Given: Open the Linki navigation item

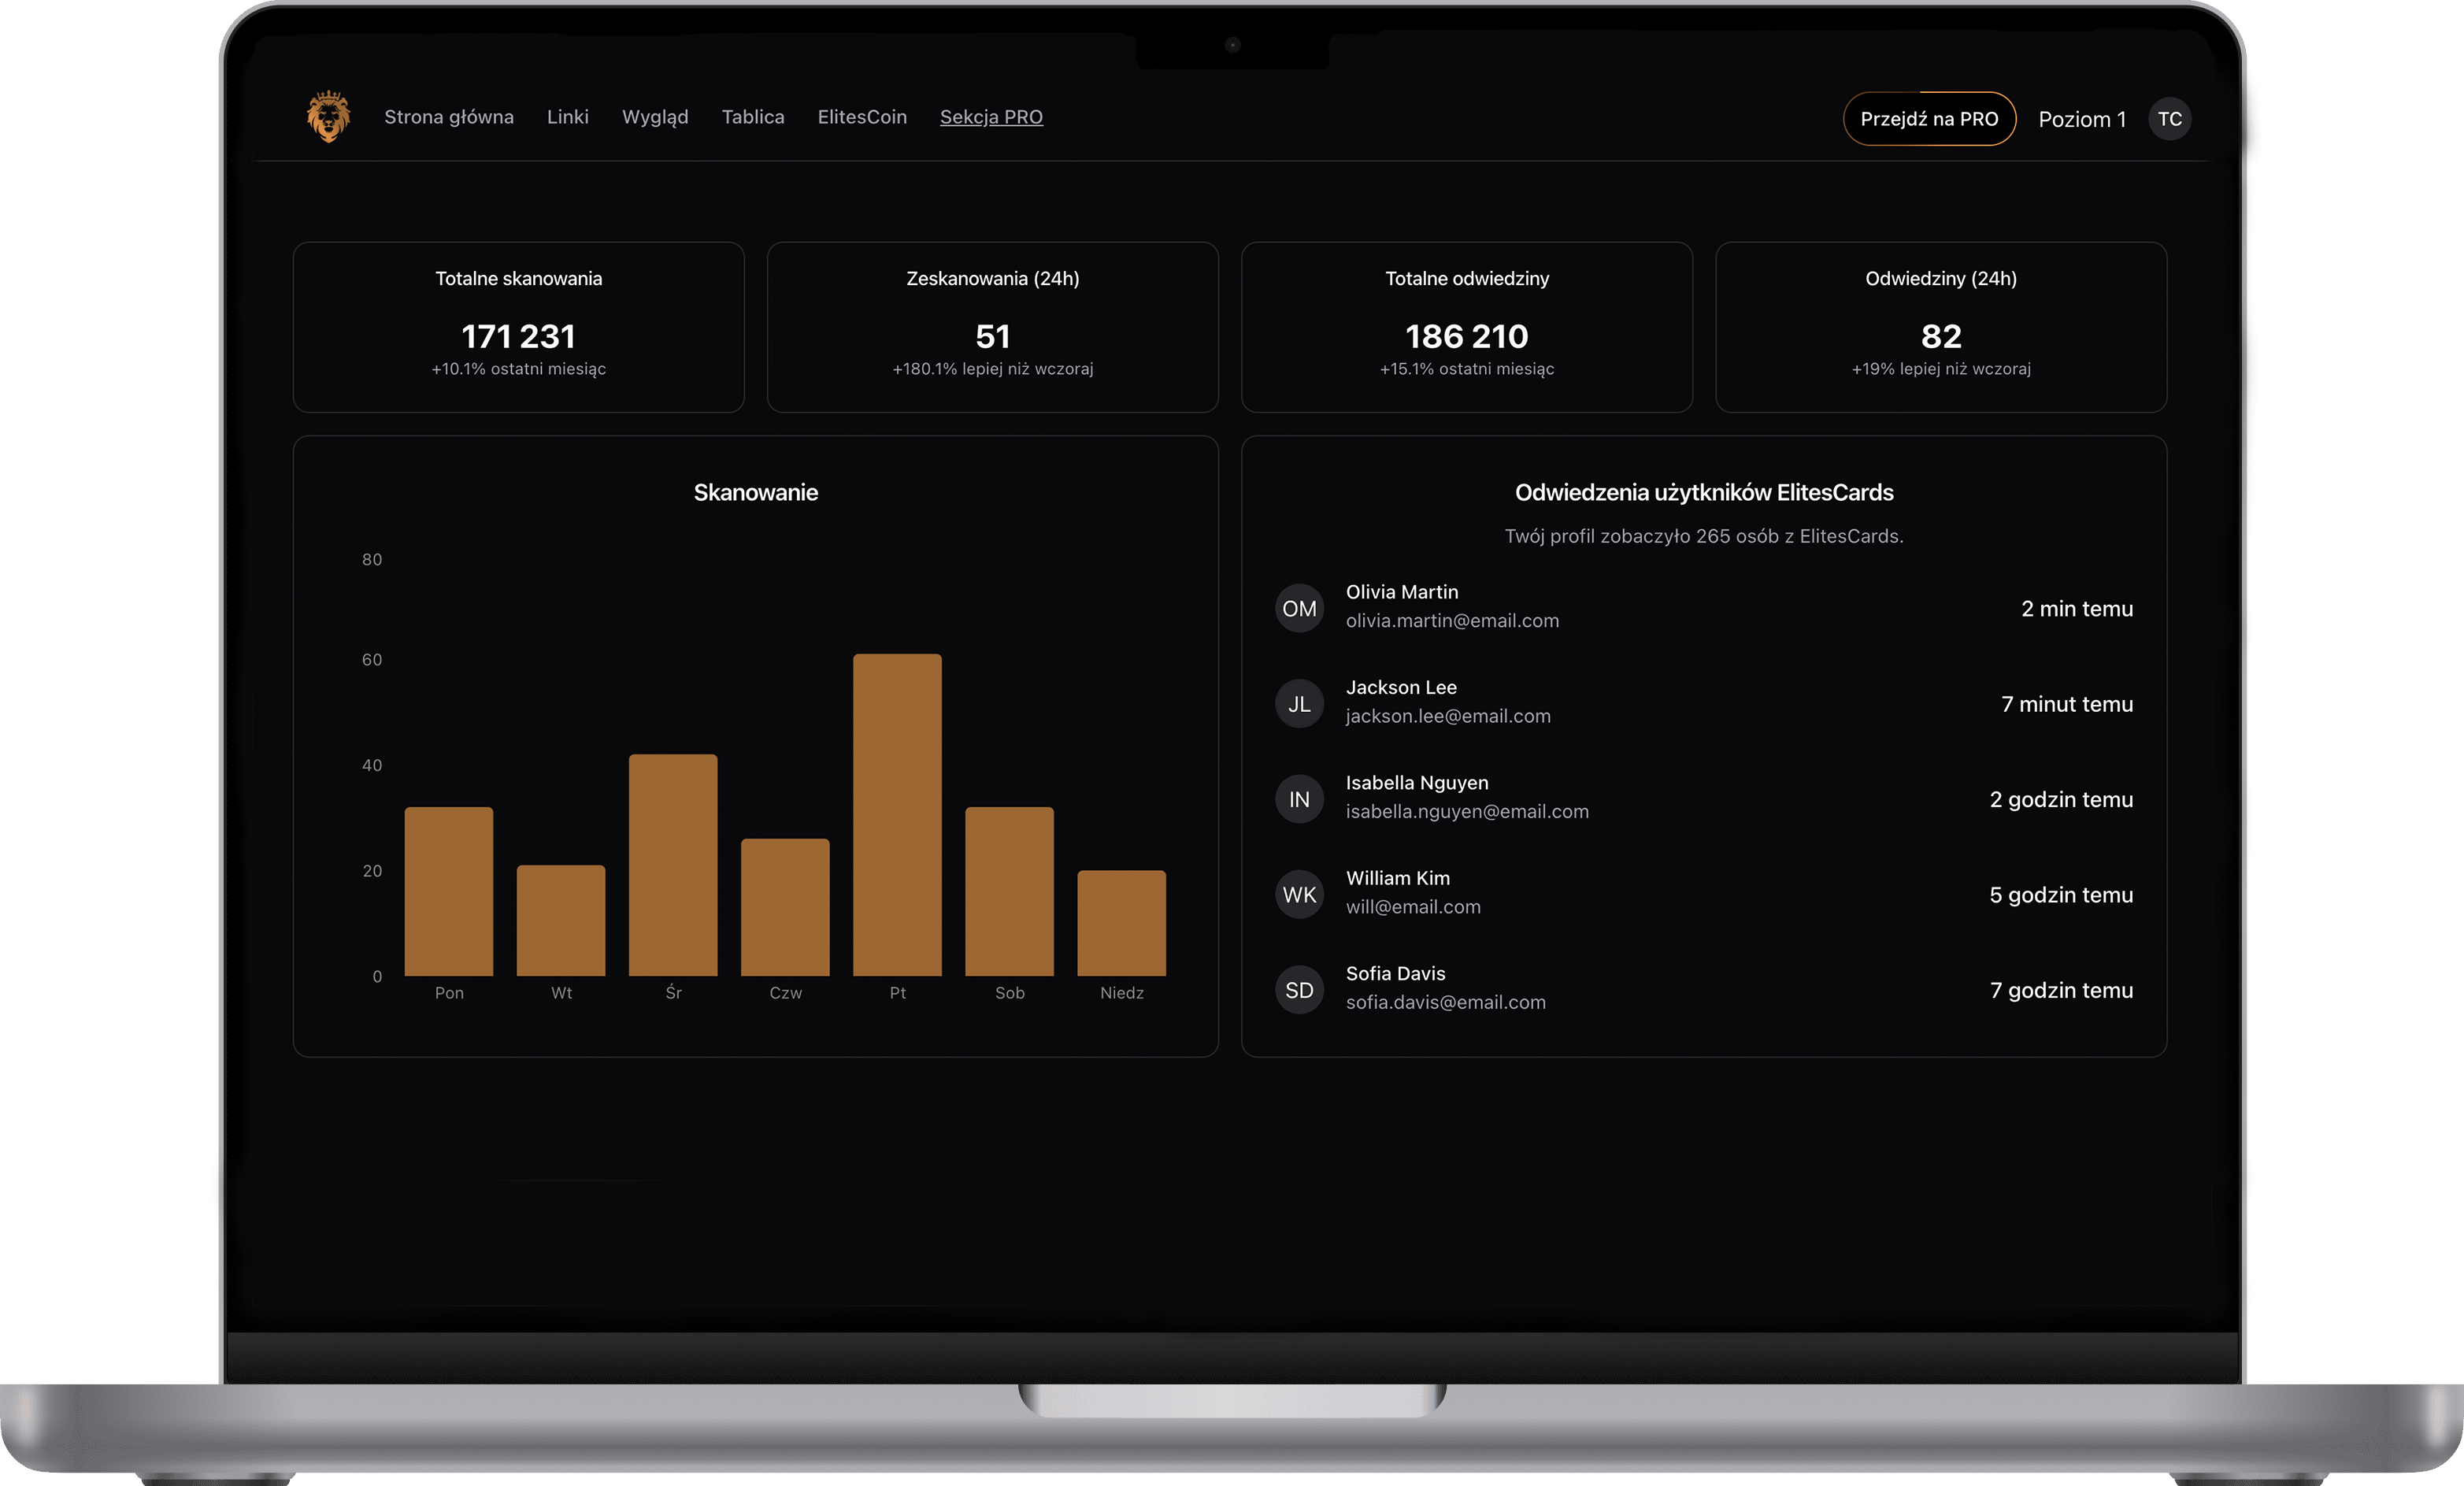Looking at the screenshot, I should pos(567,117).
